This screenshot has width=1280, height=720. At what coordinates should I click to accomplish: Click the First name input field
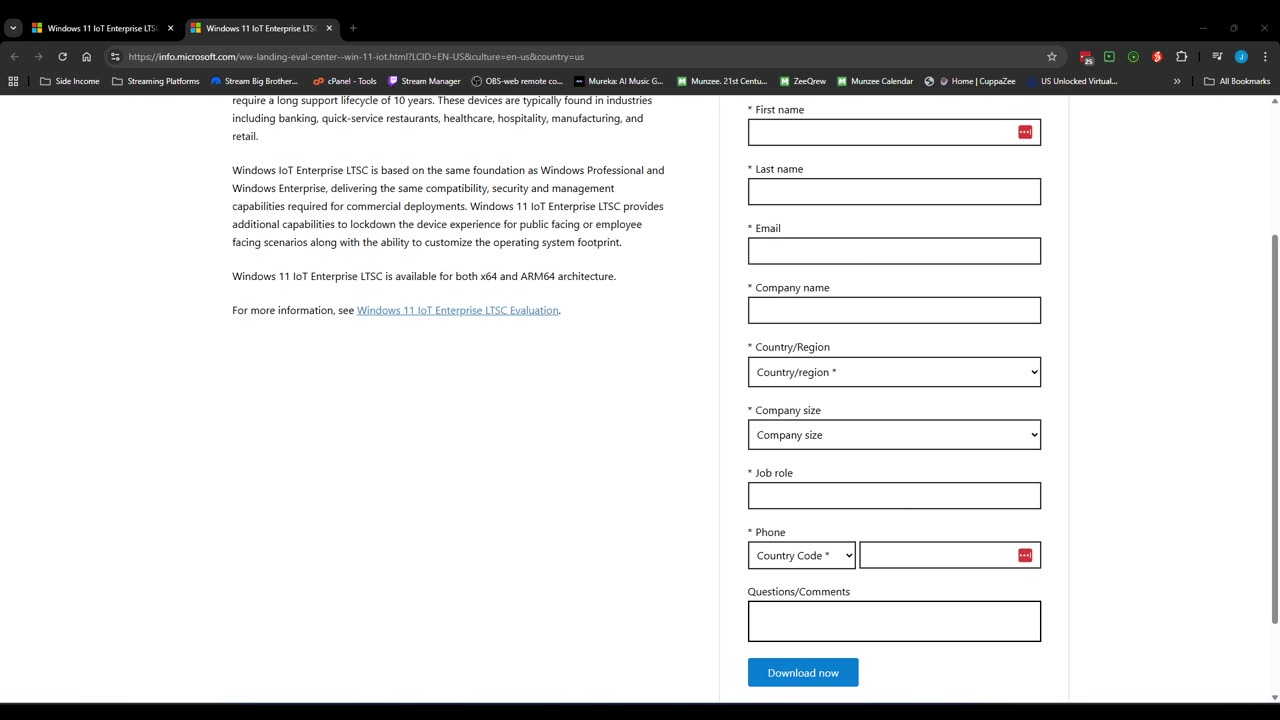(894, 132)
